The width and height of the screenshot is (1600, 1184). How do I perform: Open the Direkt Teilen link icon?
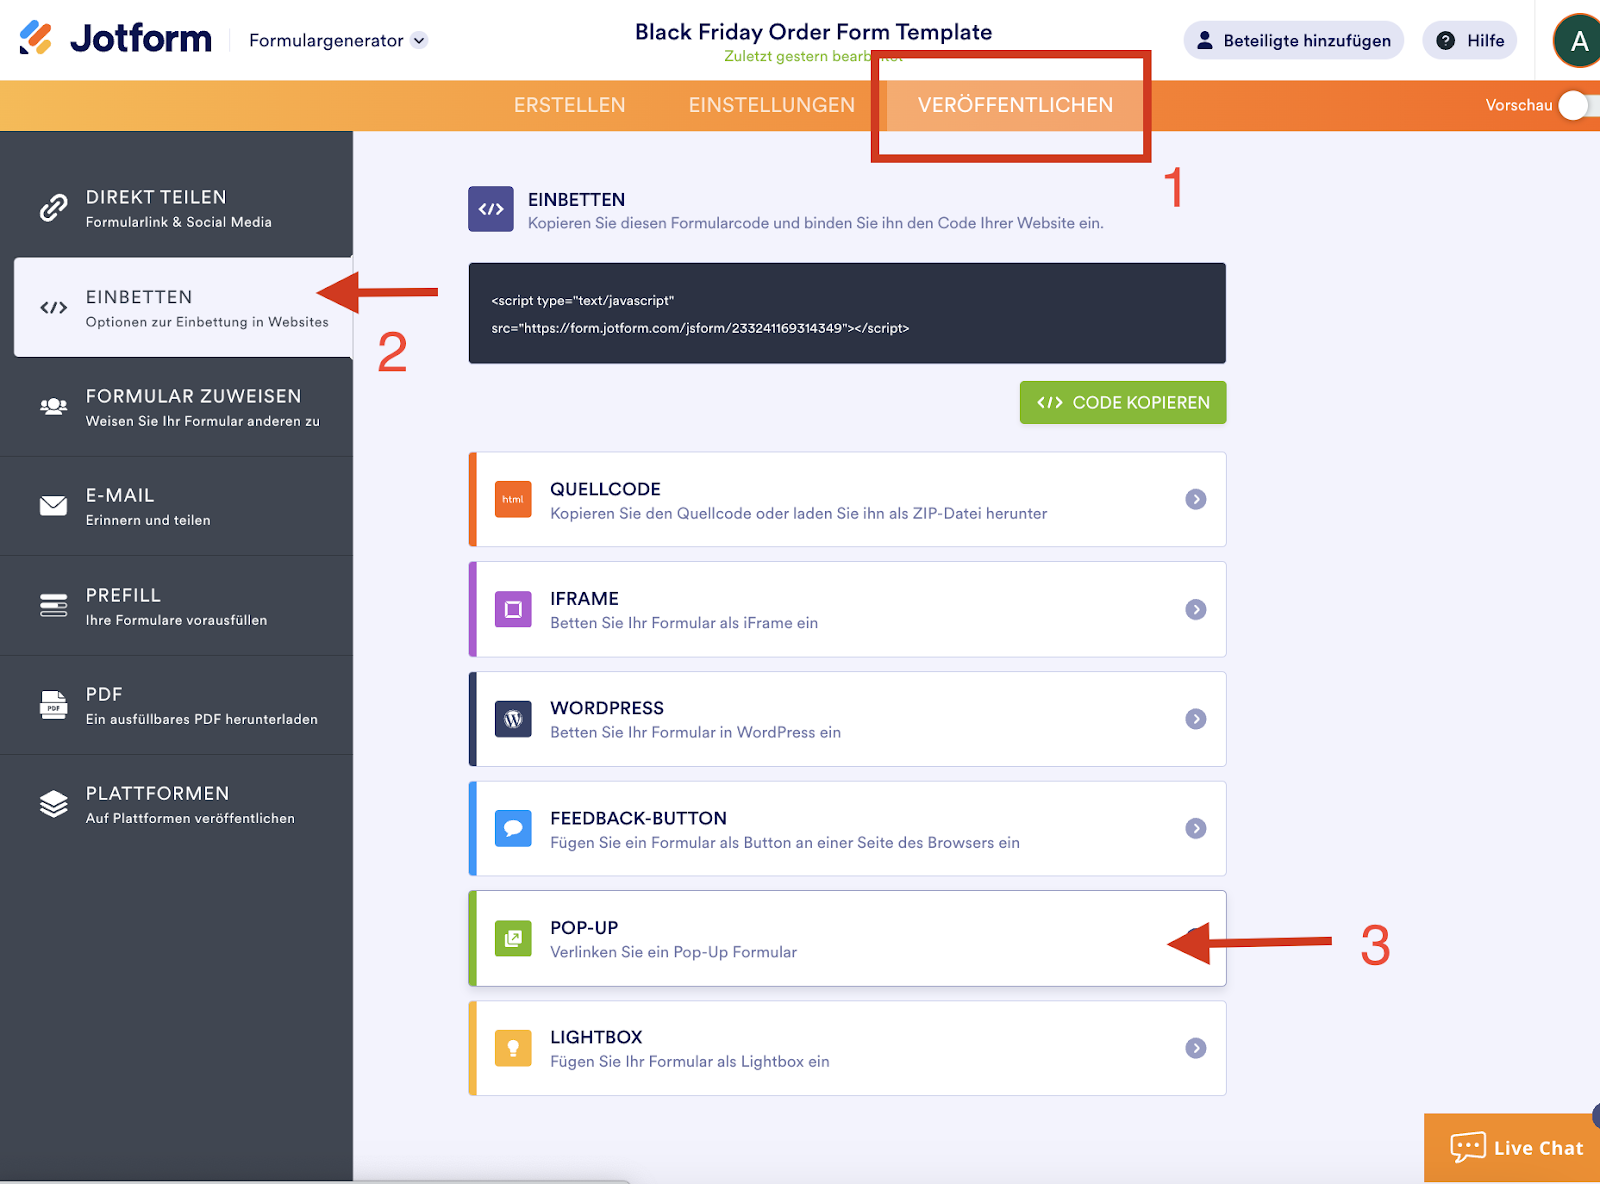[53, 208]
